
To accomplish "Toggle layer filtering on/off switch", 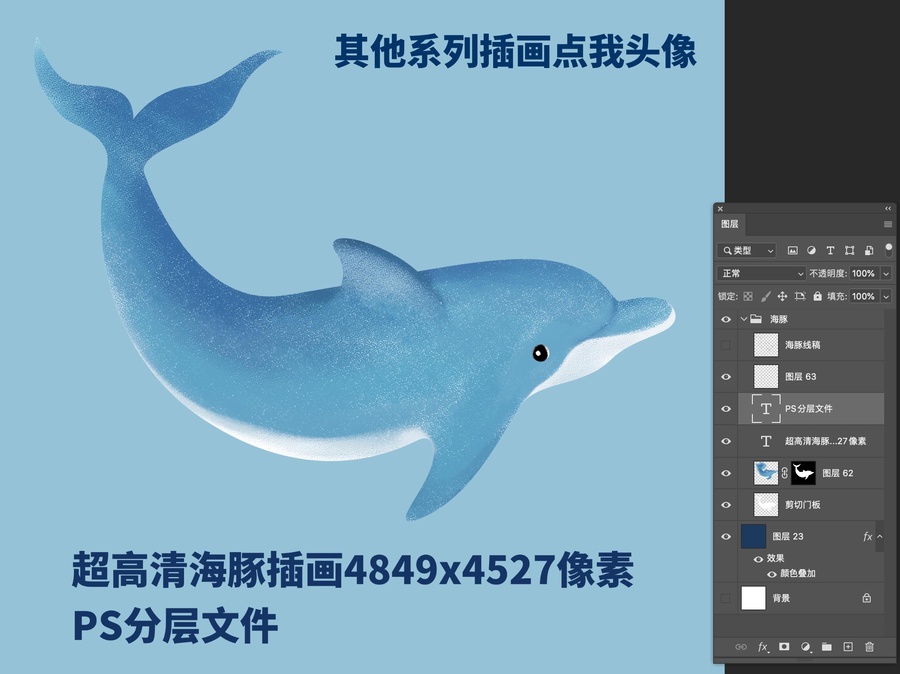I will click(x=889, y=250).
